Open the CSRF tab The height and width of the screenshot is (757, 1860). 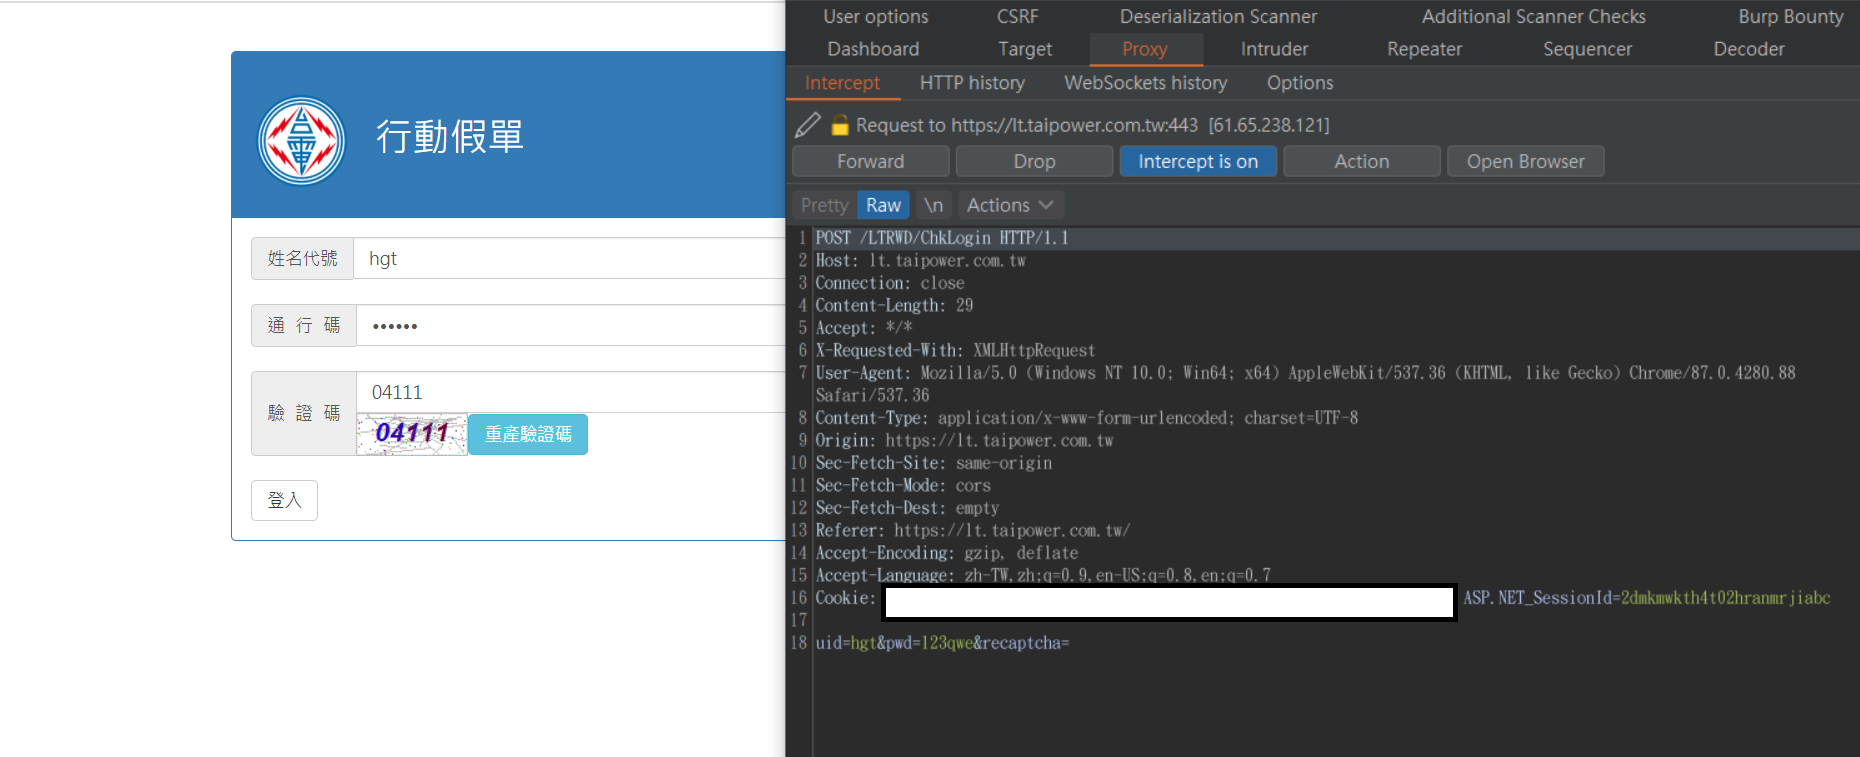1018,16
